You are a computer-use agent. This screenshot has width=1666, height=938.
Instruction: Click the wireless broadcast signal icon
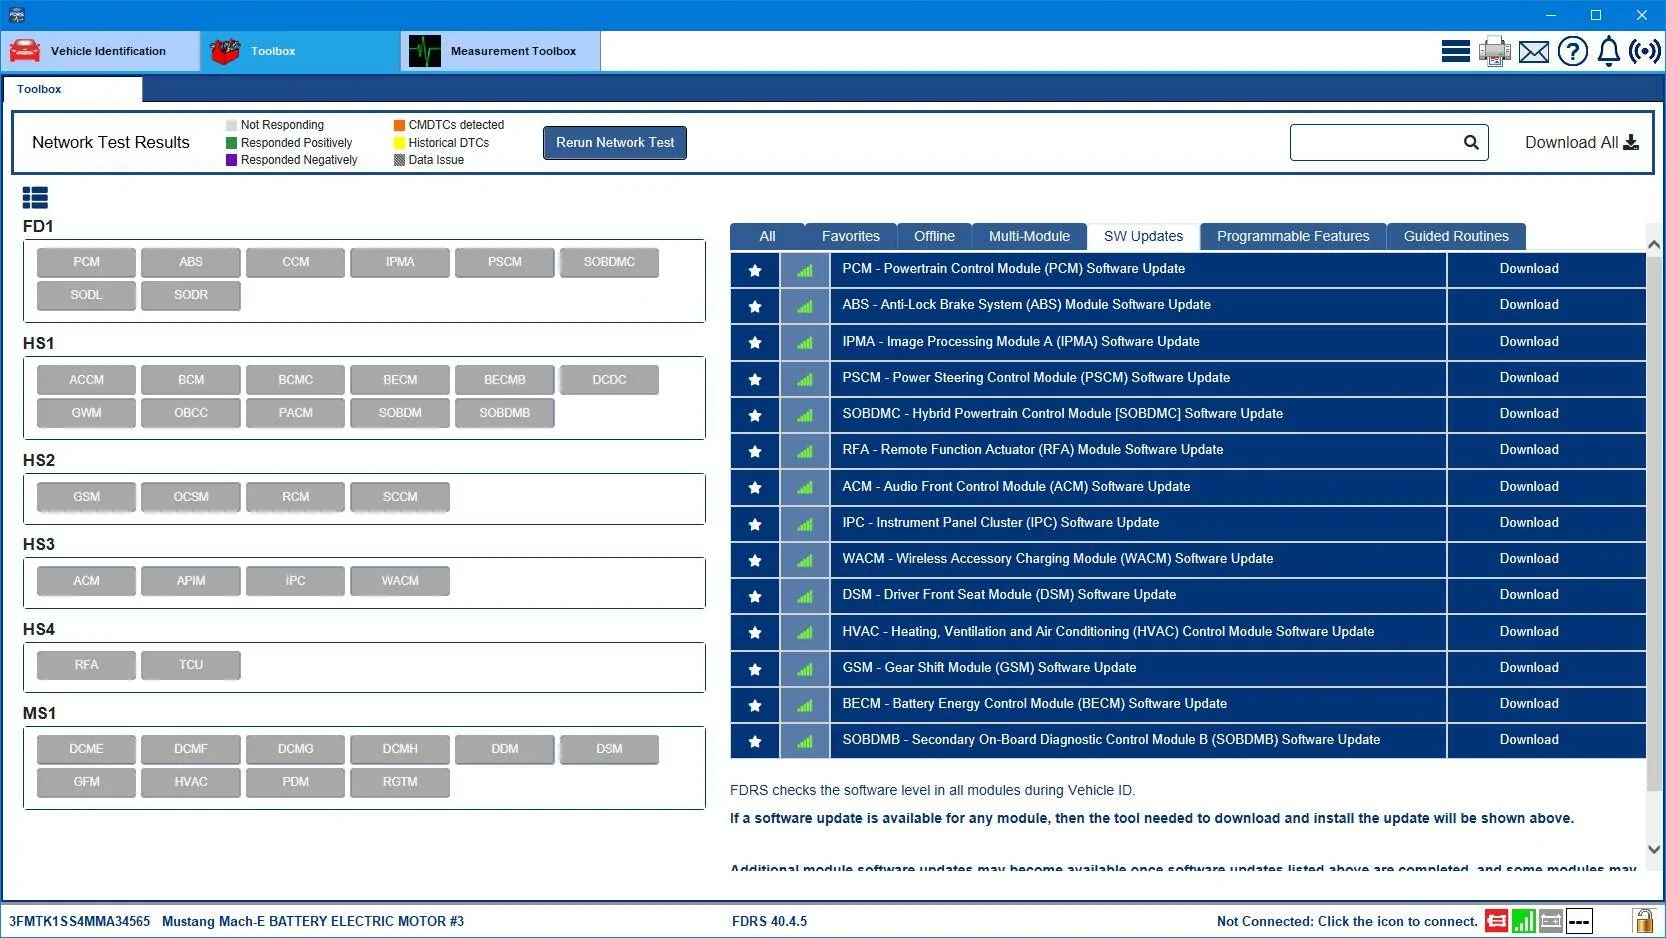coord(1645,51)
